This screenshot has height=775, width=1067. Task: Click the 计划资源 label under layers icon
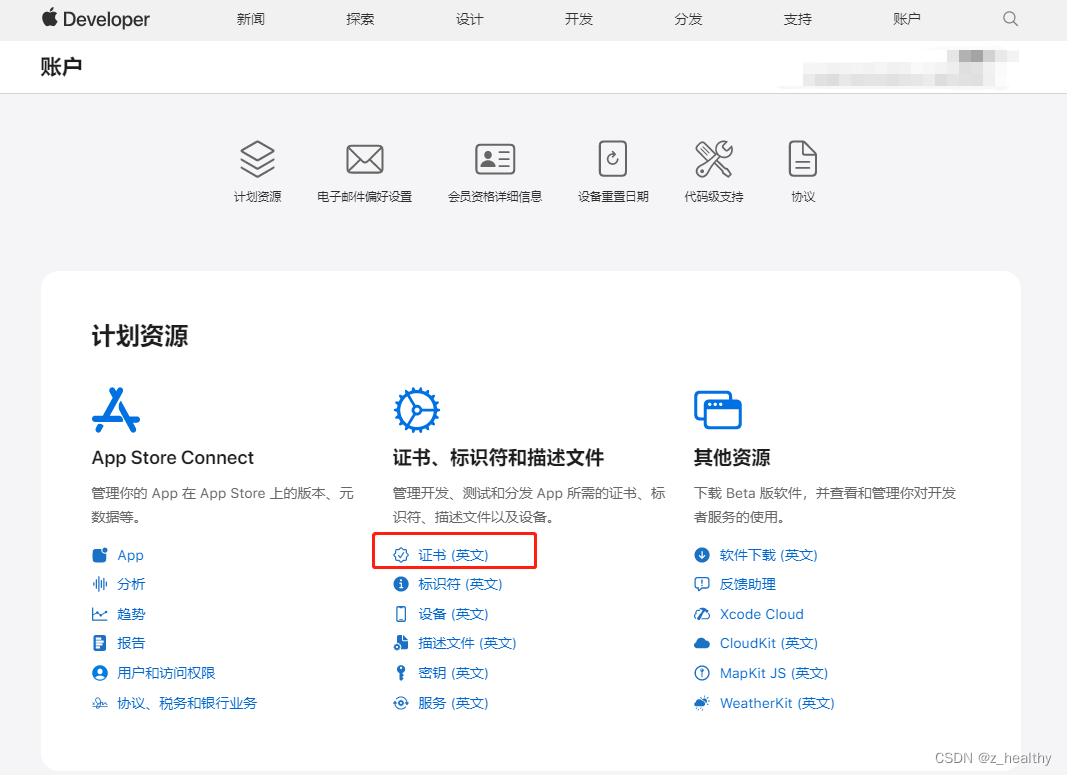pyautogui.click(x=257, y=197)
